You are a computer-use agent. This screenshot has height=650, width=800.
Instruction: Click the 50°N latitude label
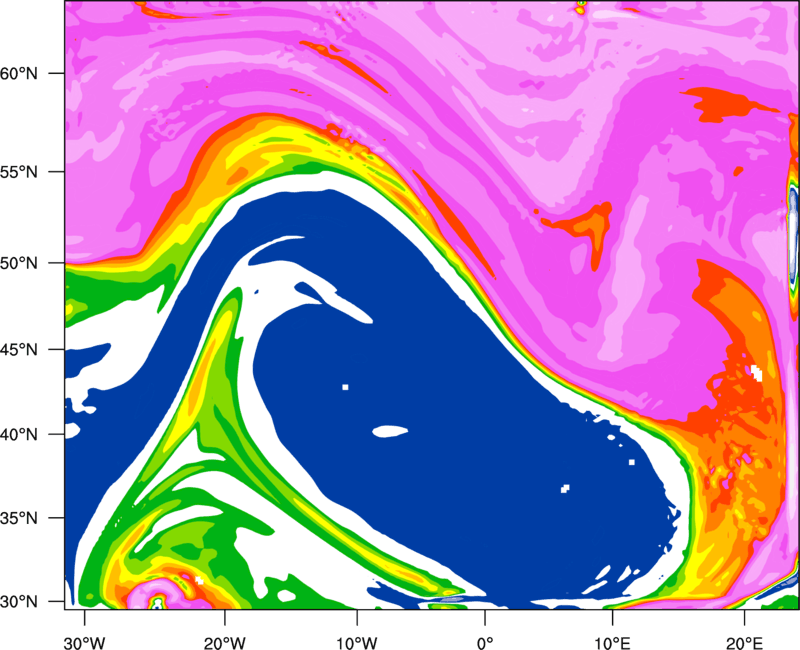click(x=19, y=263)
